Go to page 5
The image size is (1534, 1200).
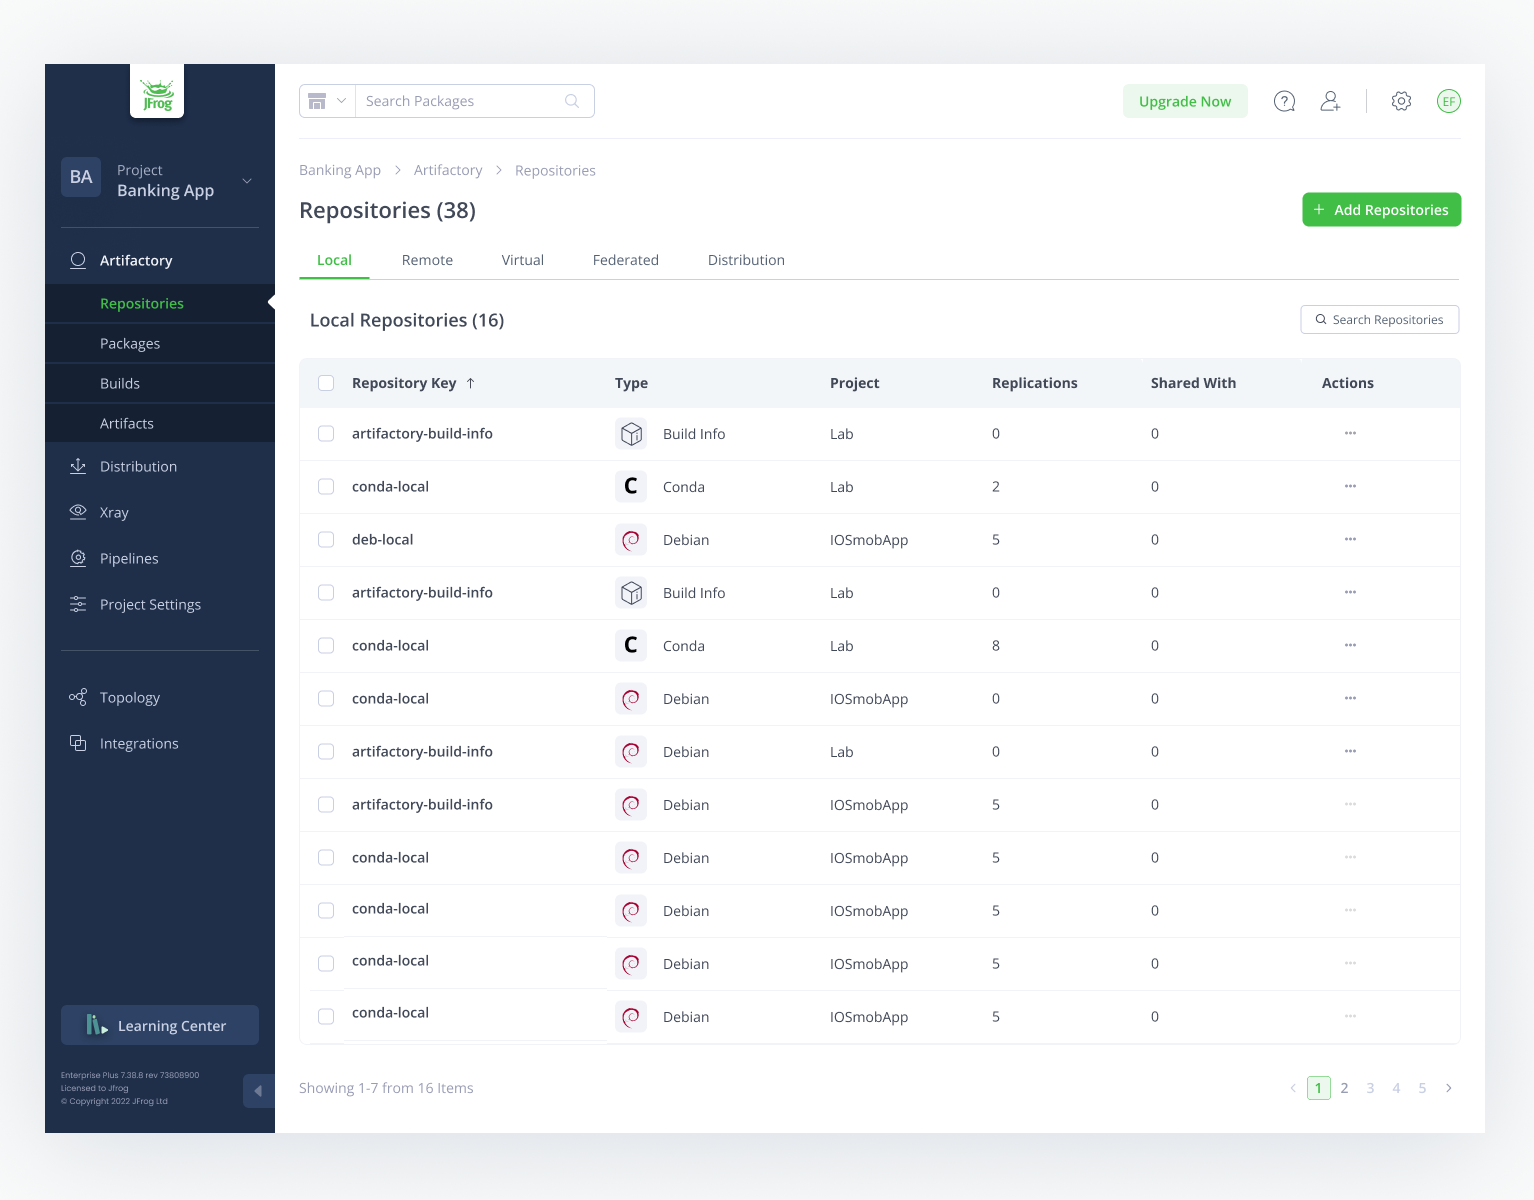click(1422, 1088)
